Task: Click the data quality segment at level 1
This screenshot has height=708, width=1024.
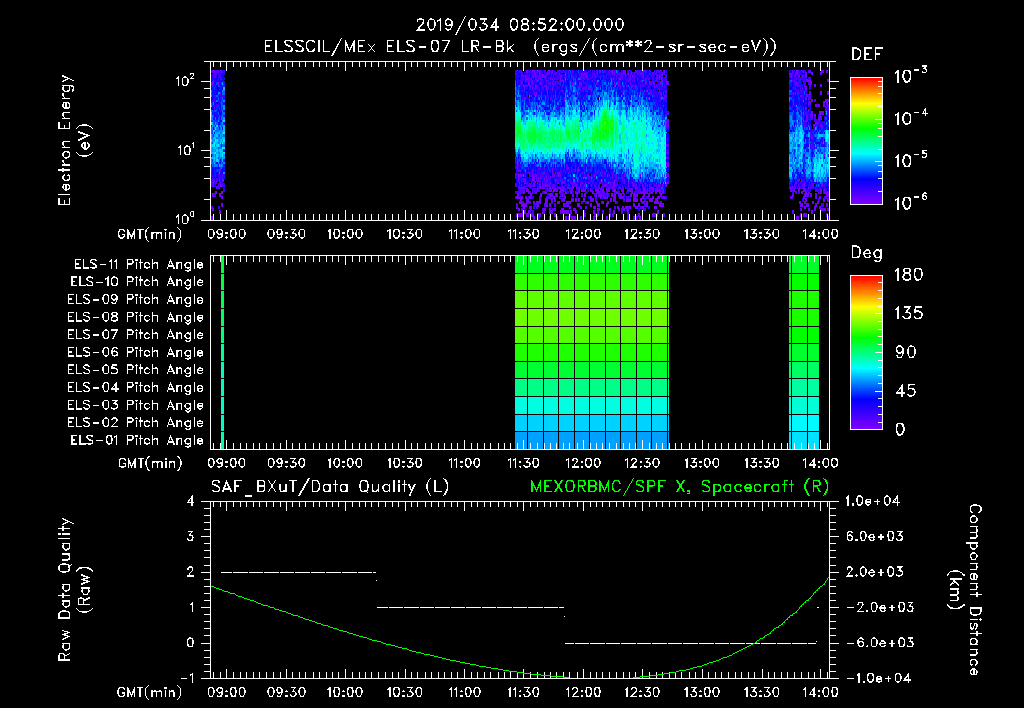Action: (470, 607)
